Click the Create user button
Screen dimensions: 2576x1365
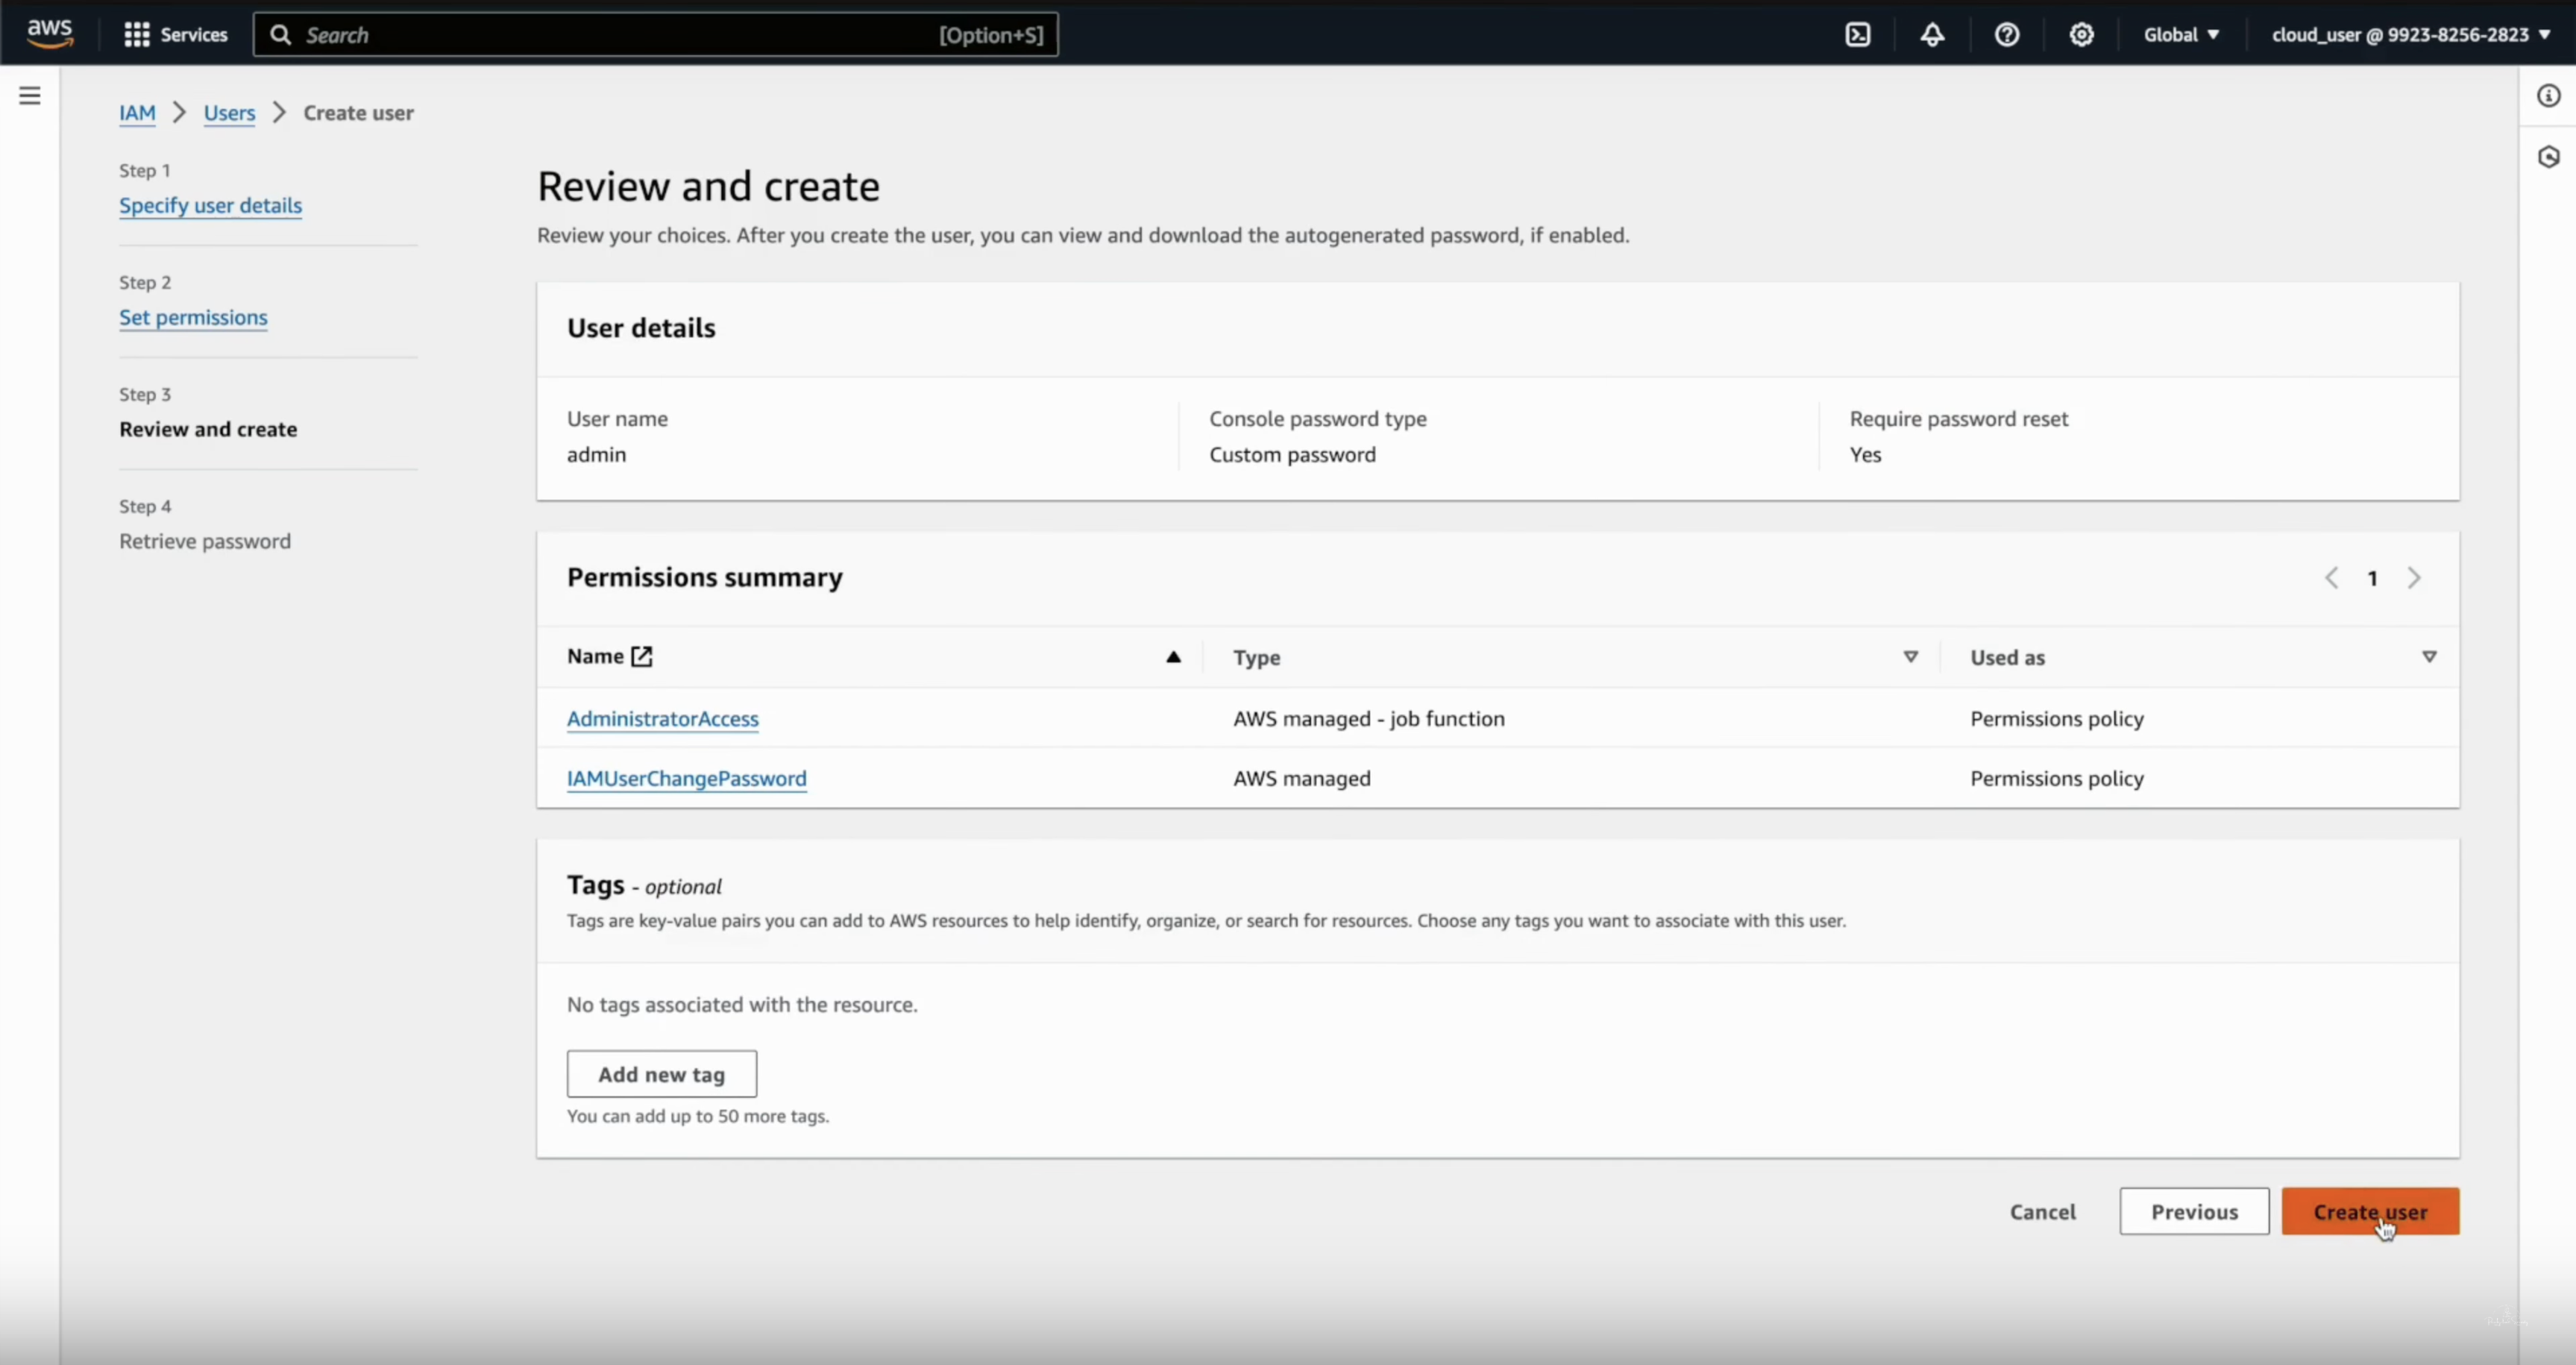tap(2369, 1211)
